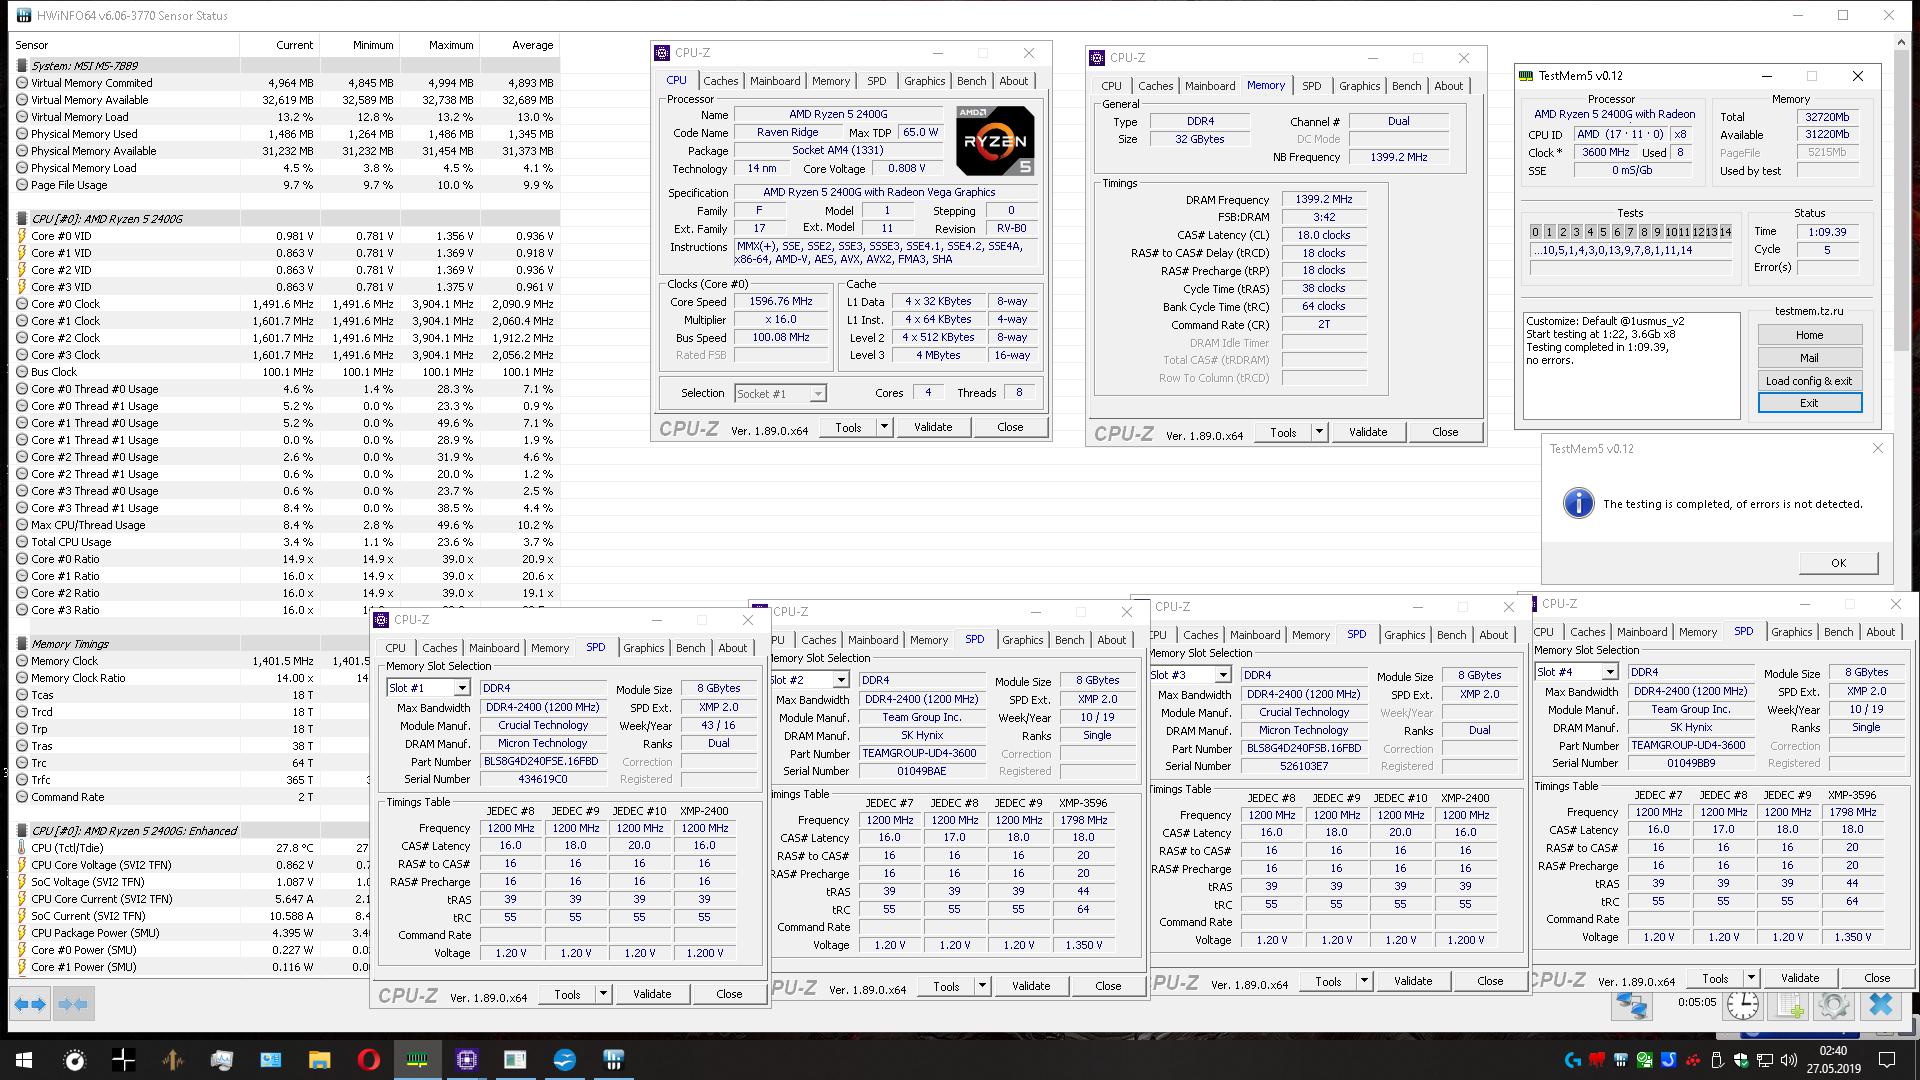Click HWiNFO collapse columns arrows icon
This screenshot has width=1920, height=1080.
coord(73,1003)
